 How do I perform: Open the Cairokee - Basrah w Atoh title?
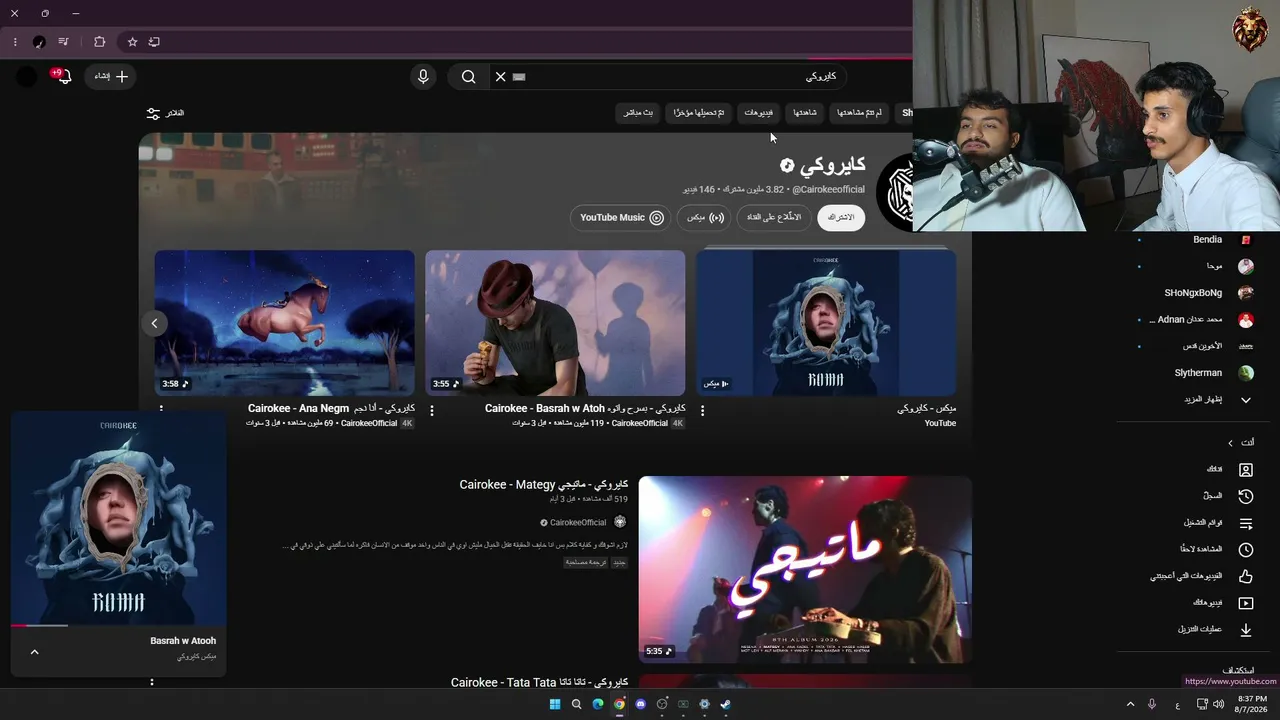(x=585, y=408)
